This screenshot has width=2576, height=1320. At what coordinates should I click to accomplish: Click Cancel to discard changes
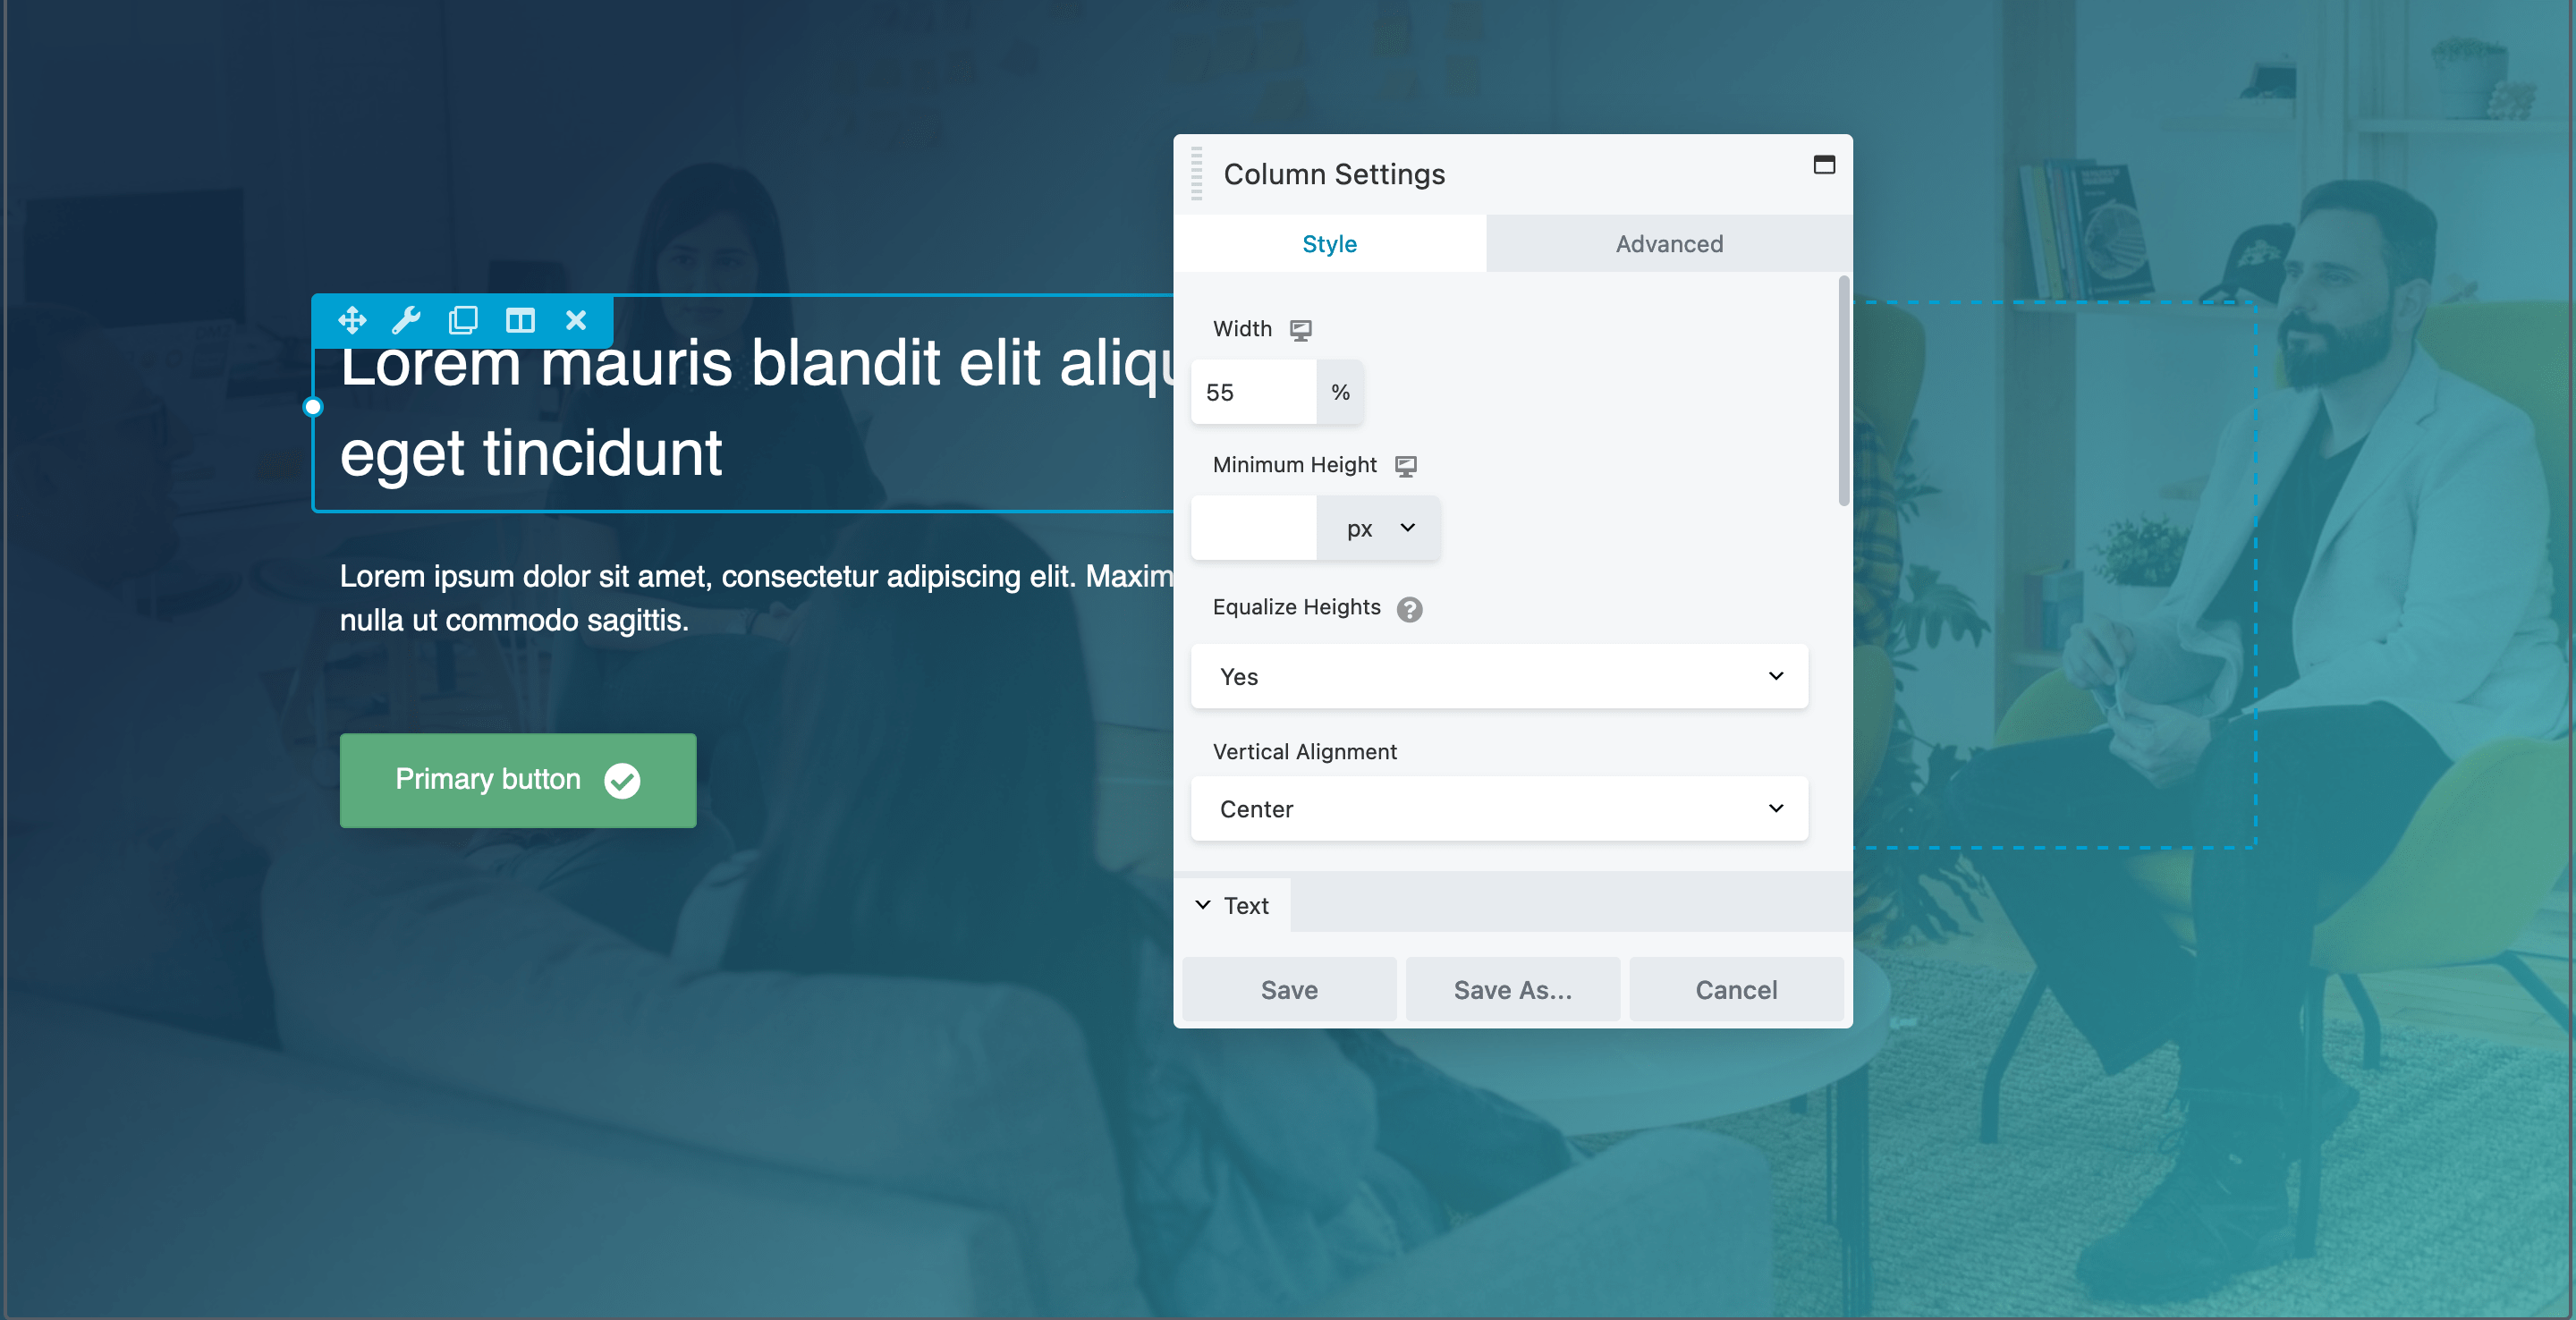pos(1736,988)
